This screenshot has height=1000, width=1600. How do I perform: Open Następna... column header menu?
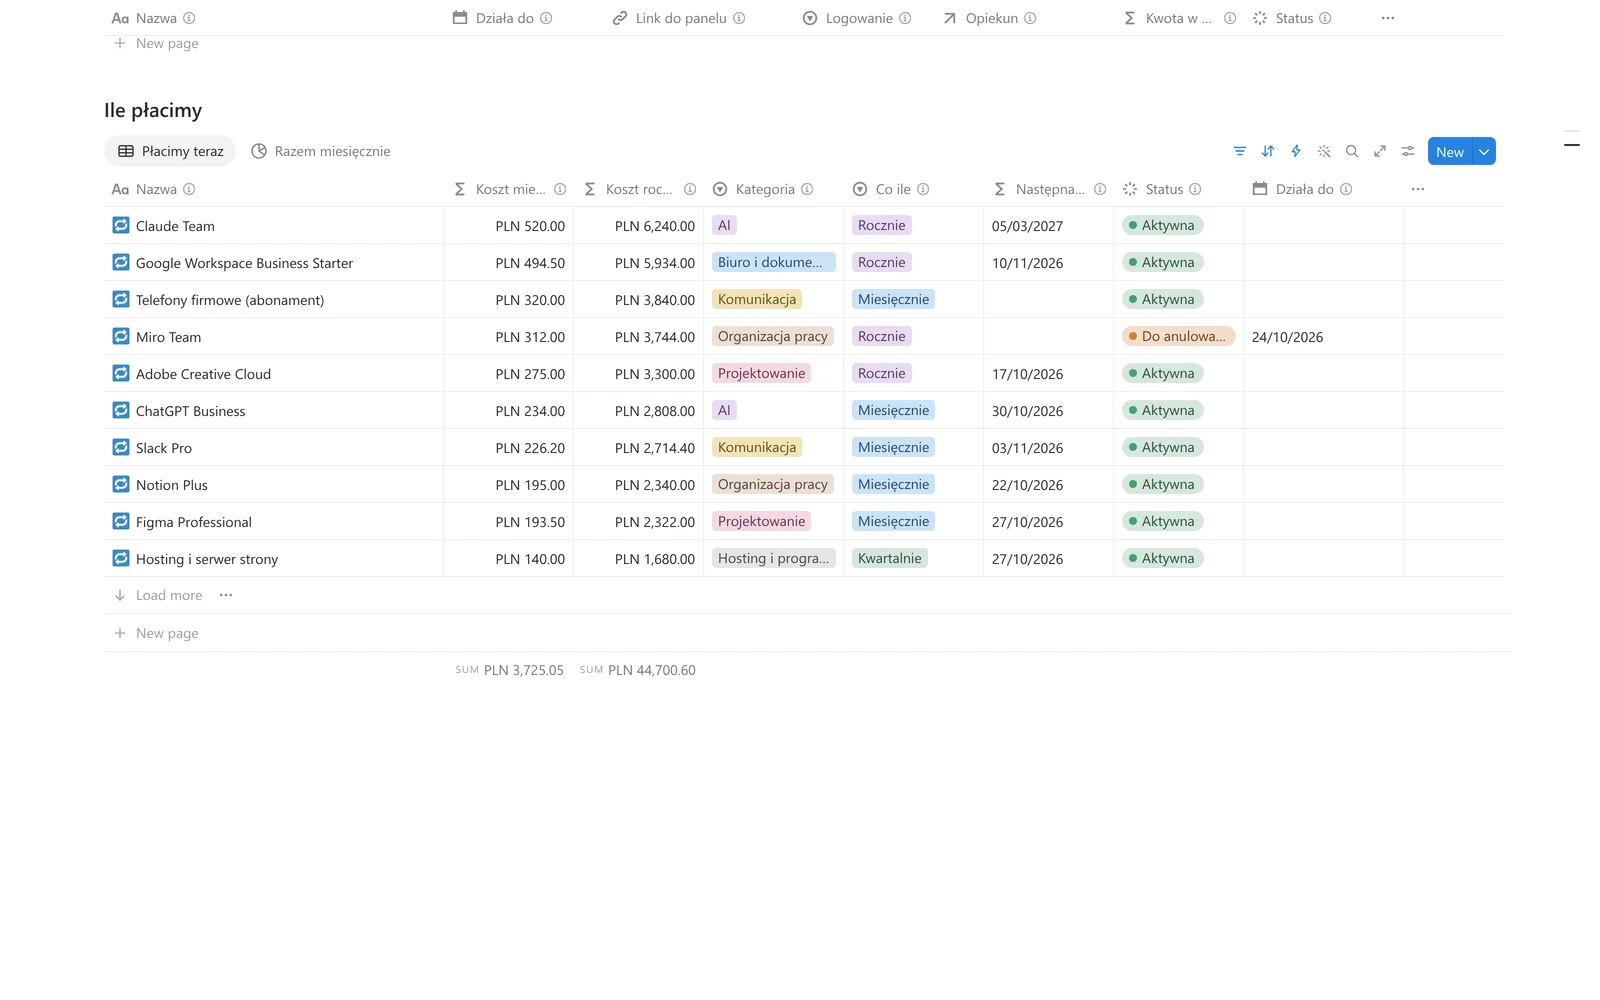[1049, 189]
